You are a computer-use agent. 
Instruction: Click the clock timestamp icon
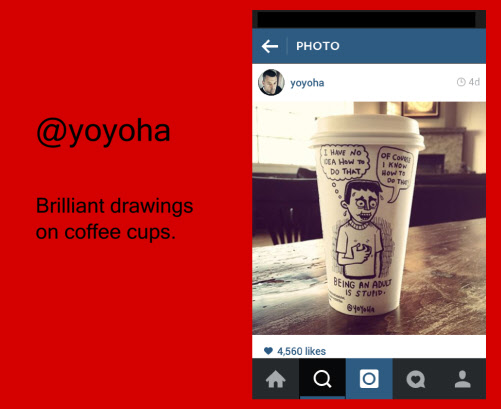[461, 82]
